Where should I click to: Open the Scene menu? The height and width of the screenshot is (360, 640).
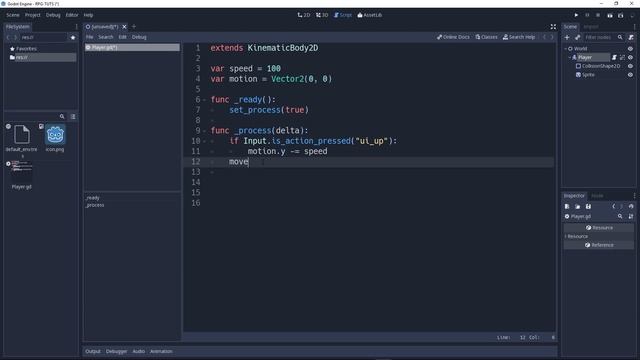(13, 15)
